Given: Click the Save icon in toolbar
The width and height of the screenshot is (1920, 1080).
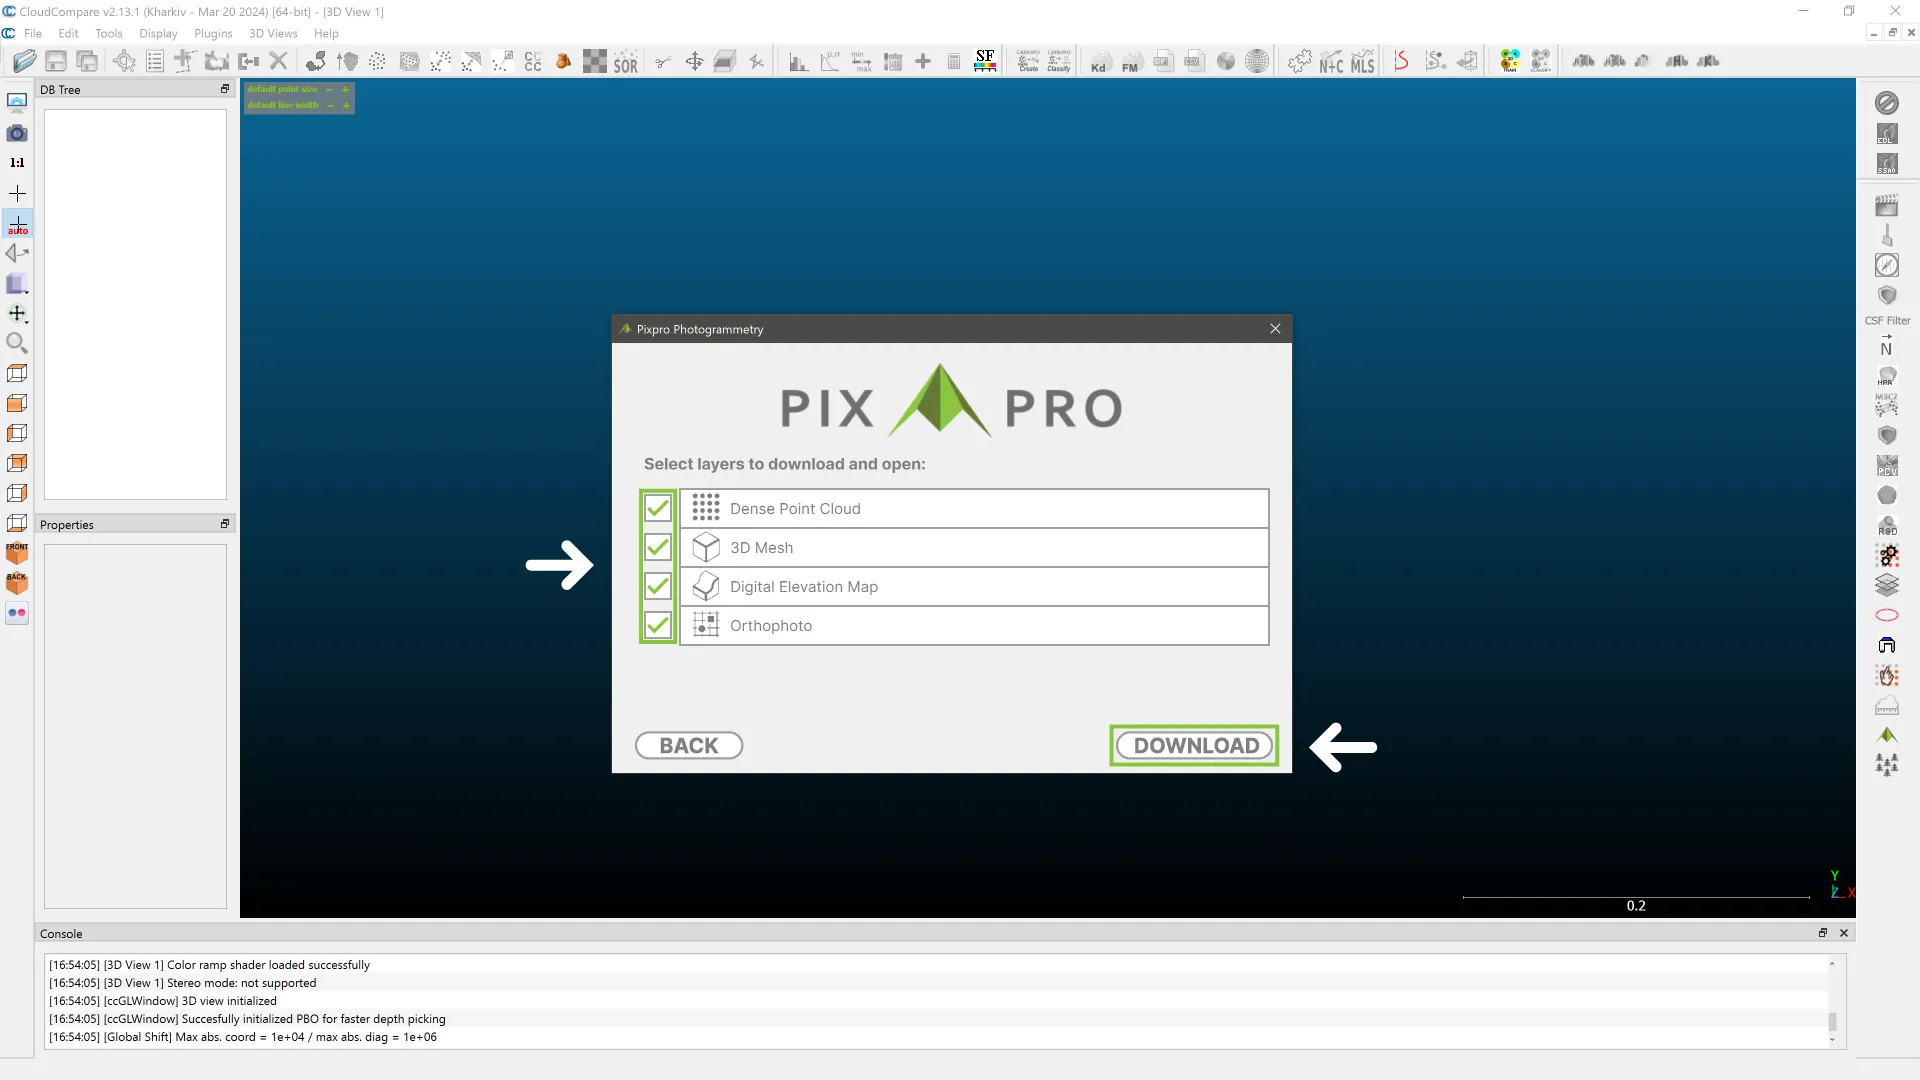Looking at the screenshot, I should click(56, 61).
